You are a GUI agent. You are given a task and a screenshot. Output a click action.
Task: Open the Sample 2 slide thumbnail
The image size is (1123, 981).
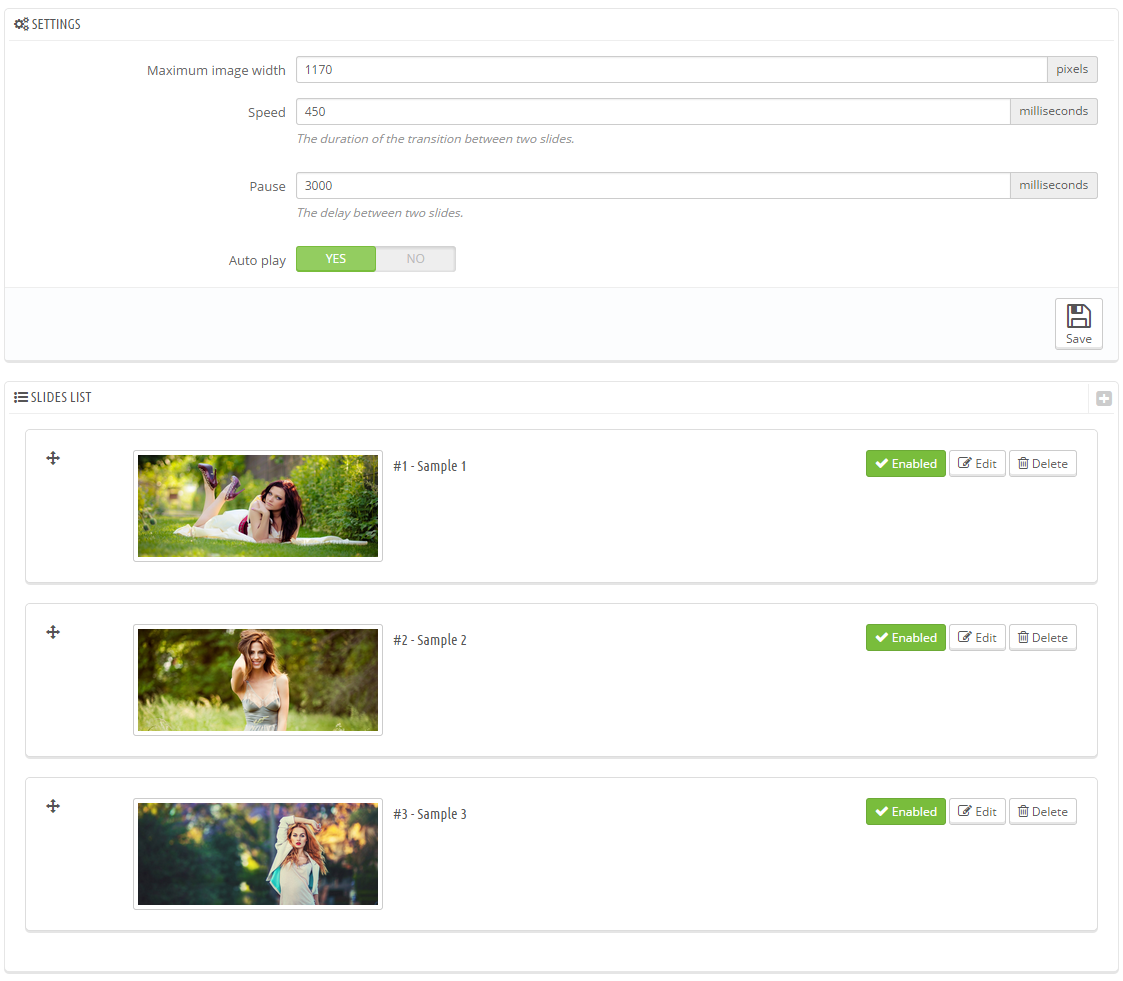point(258,680)
